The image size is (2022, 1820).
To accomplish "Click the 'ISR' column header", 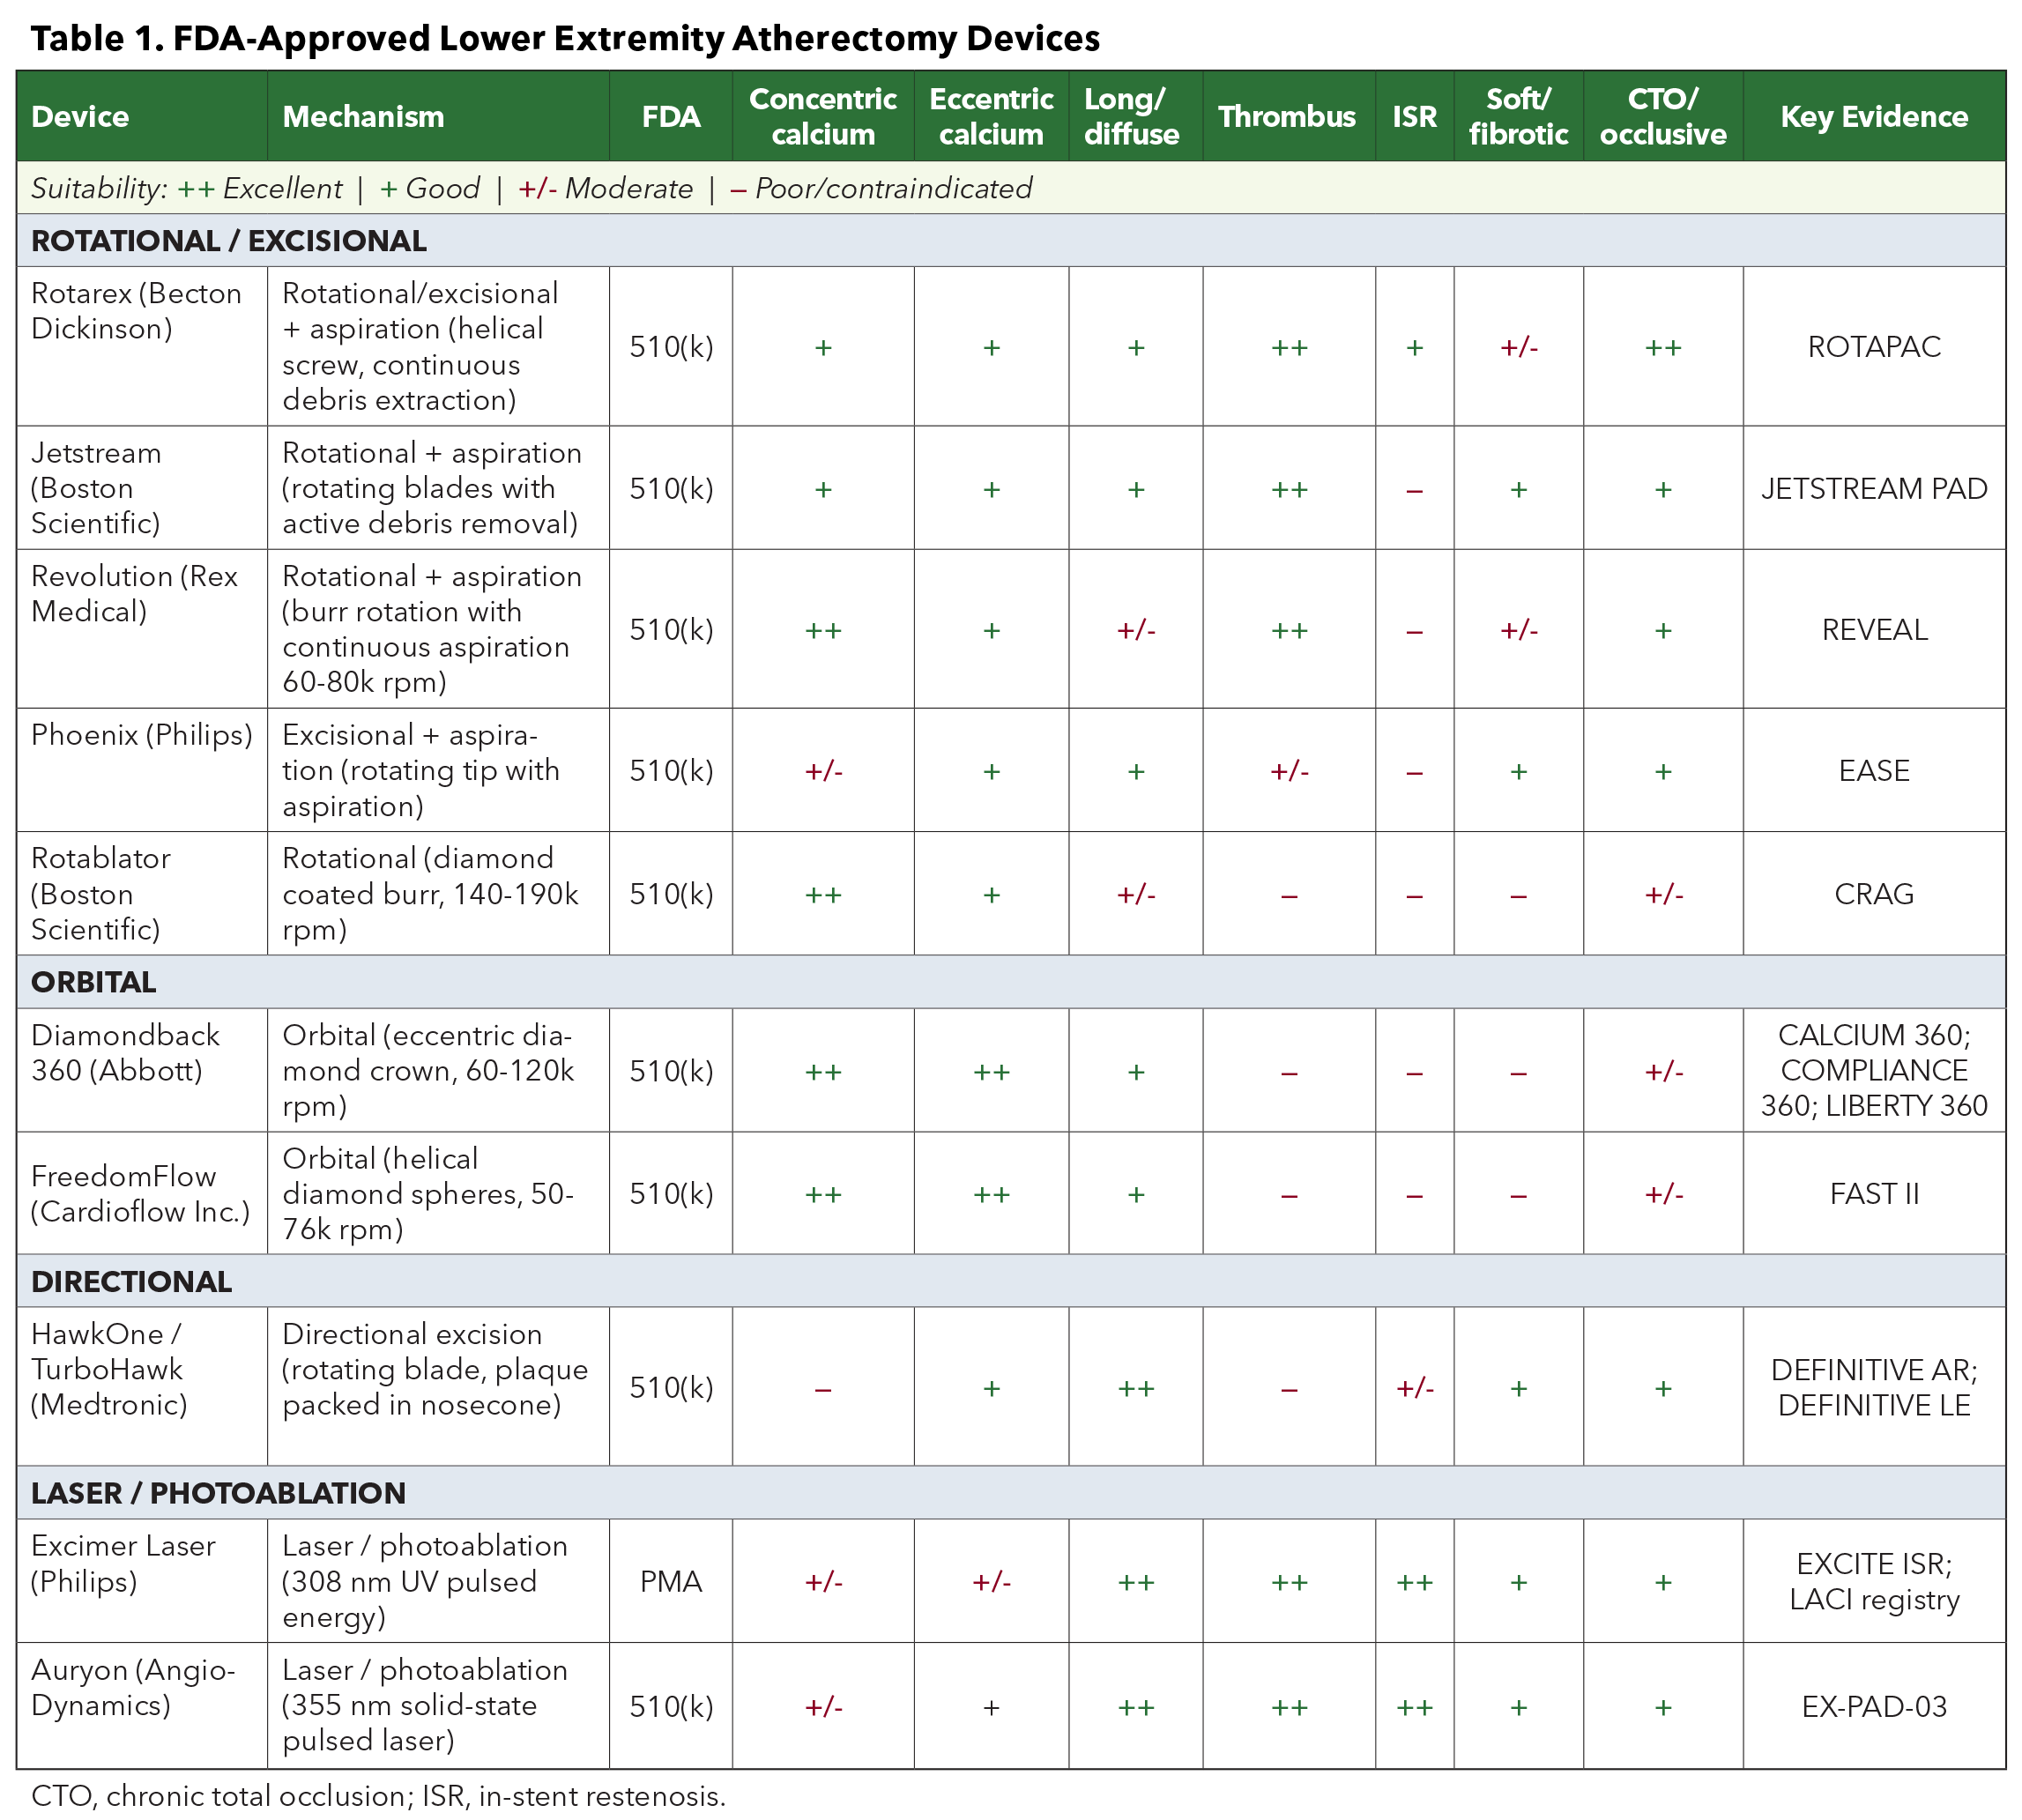I will (x=1414, y=116).
